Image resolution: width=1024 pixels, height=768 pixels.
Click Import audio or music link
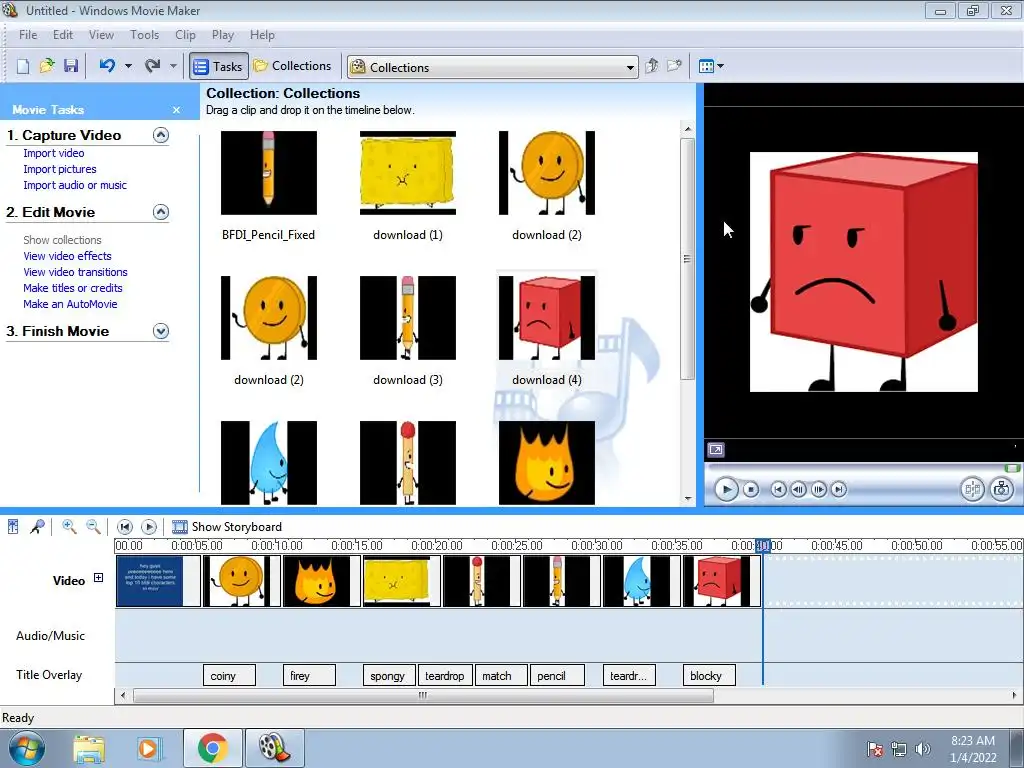[x=75, y=185]
